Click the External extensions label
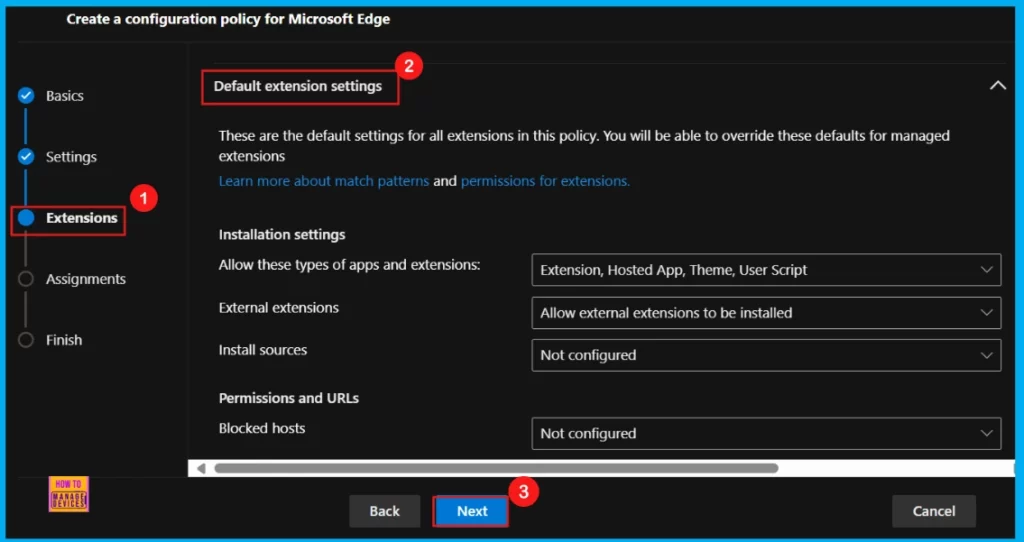1024x542 pixels. click(279, 308)
